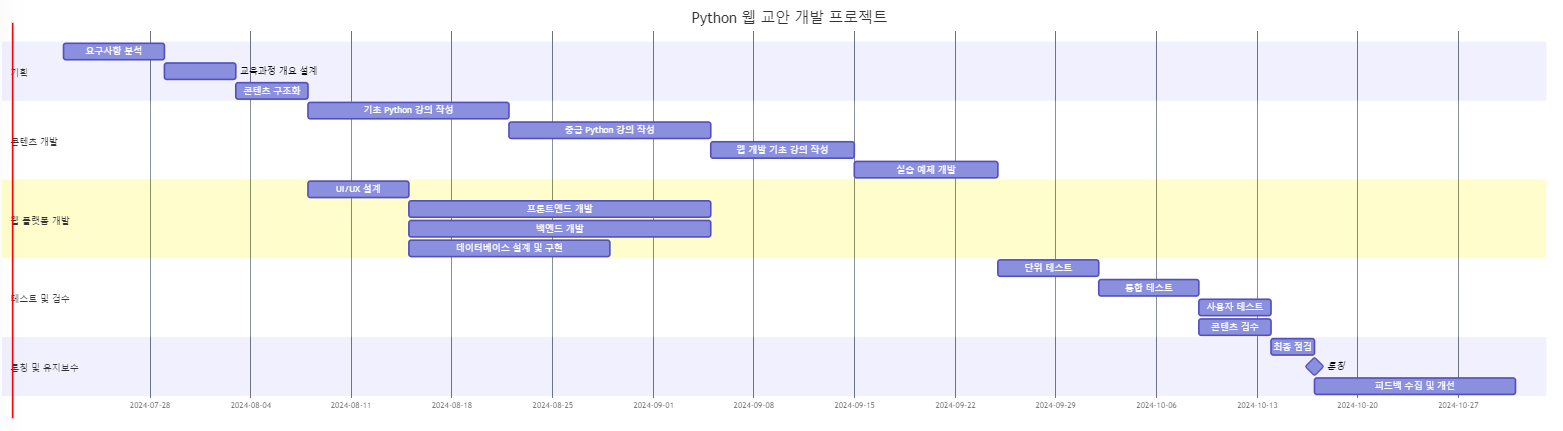
Task: Select the 교육과정 개요 설계 task bar
Action: tap(200, 71)
